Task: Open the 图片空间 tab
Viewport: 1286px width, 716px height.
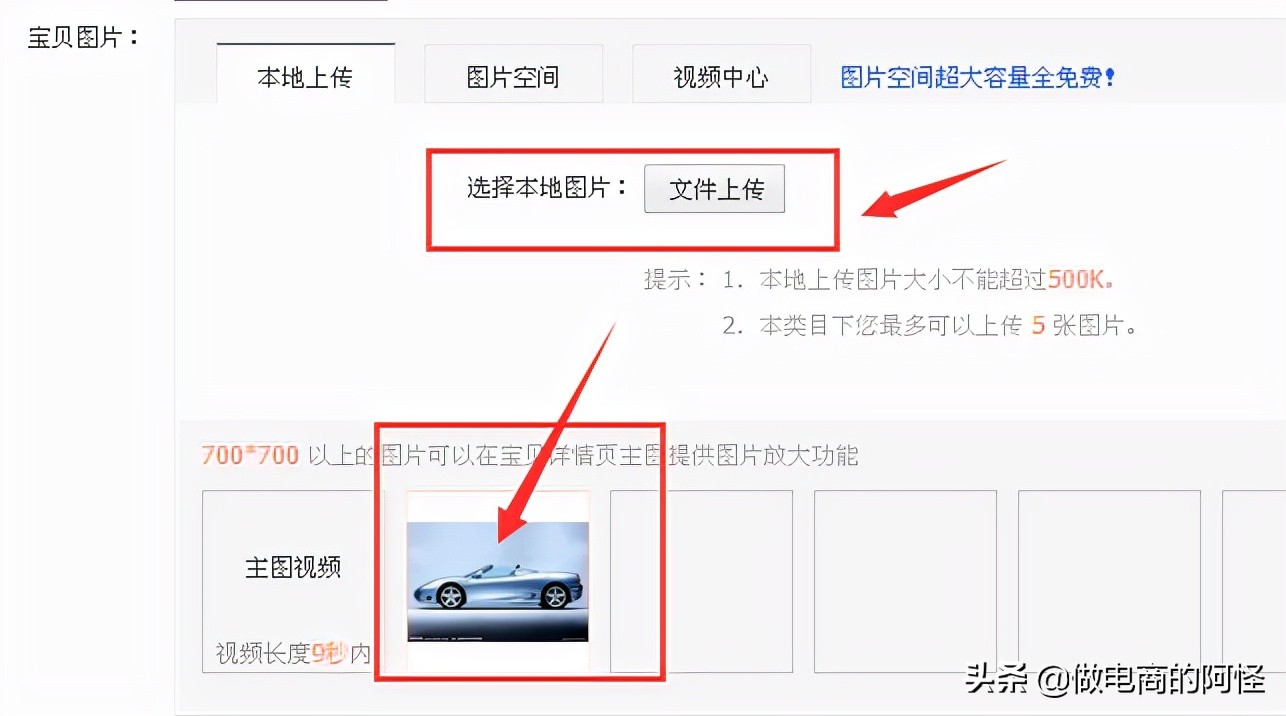Action: click(513, 76)
